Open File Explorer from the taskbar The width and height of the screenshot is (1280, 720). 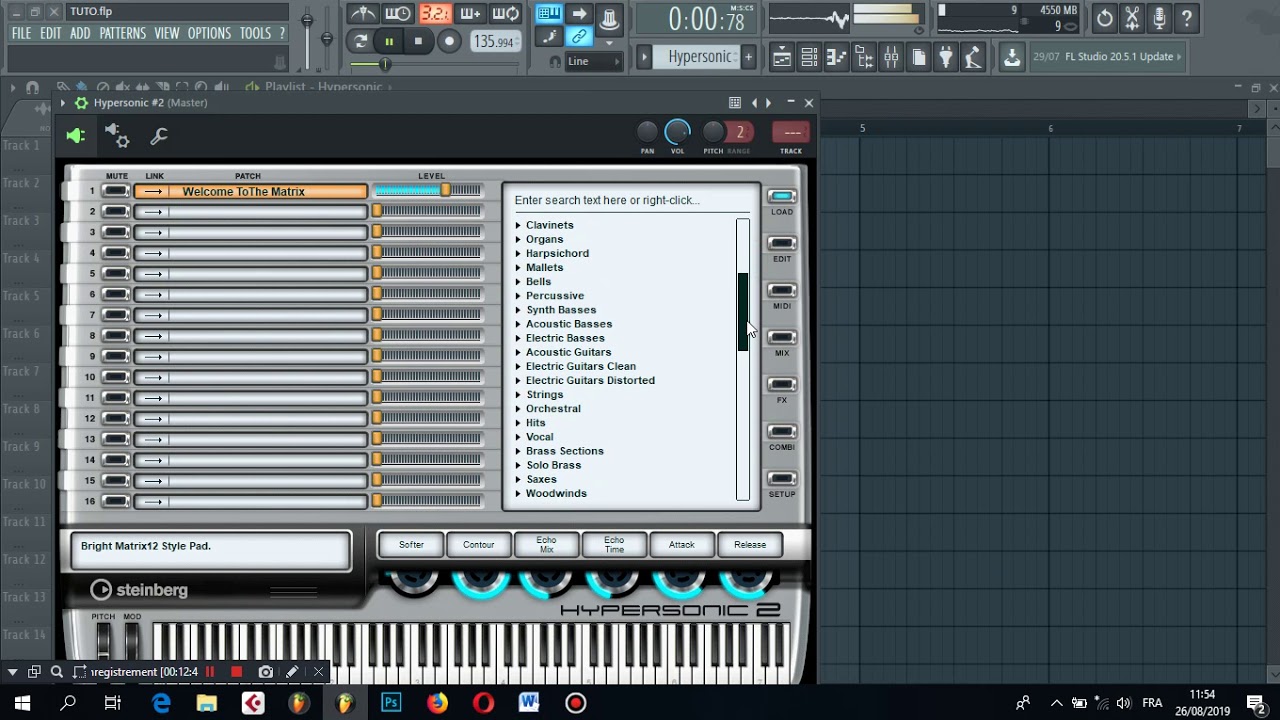tap(207, 703)
